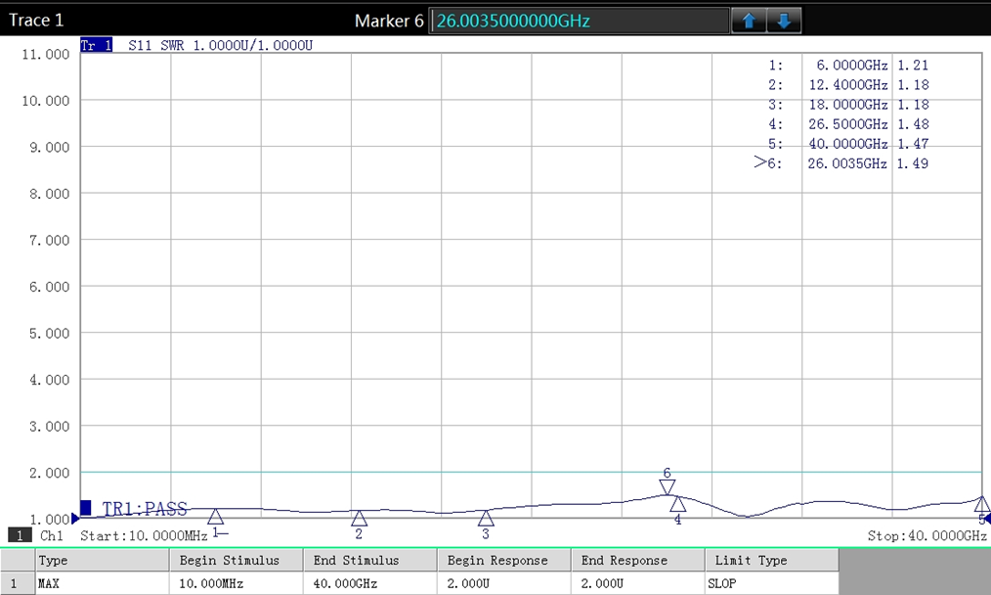The image size is (991, 595).
Task: Click active marker 6 inverted triangle
Action: [x=667, y=487]
